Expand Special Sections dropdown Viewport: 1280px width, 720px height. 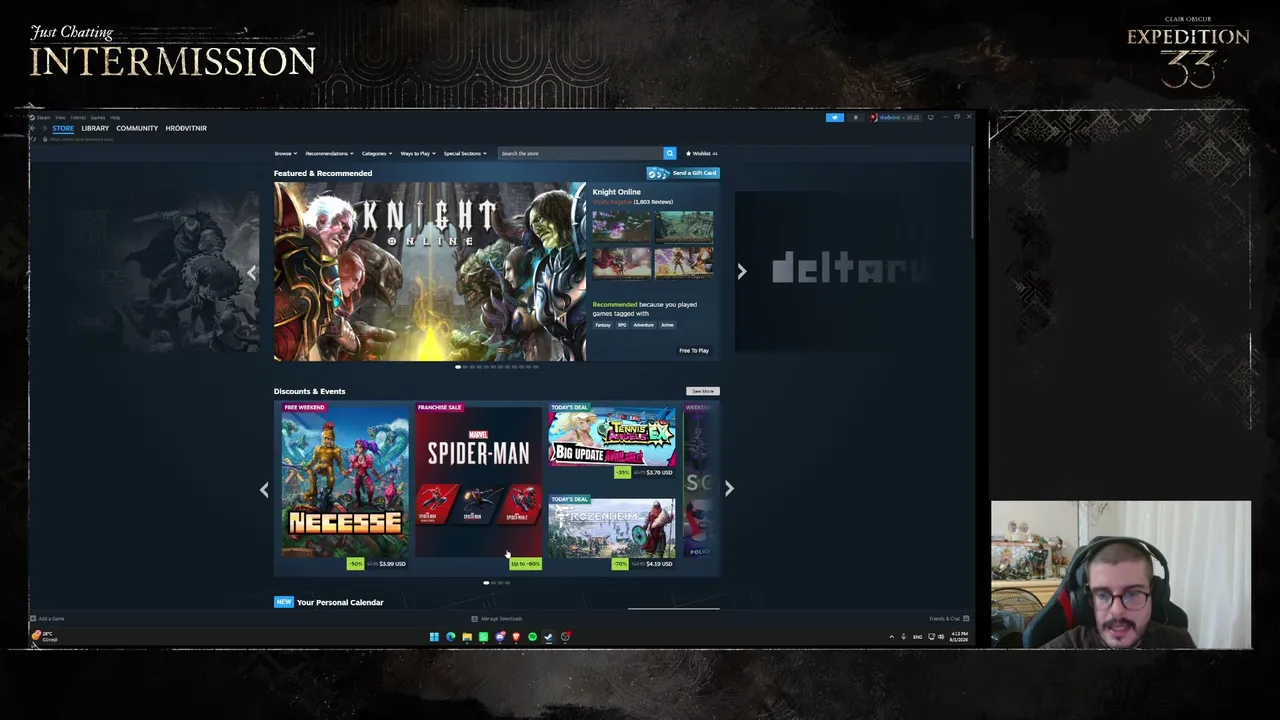point(465,153)
